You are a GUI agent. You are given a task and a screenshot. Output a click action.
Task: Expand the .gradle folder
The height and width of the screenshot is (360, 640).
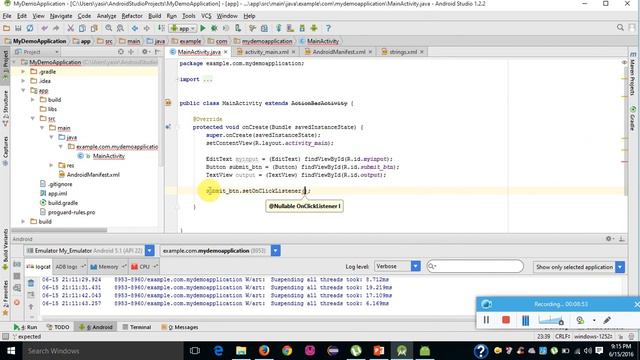tap(23, 71)
